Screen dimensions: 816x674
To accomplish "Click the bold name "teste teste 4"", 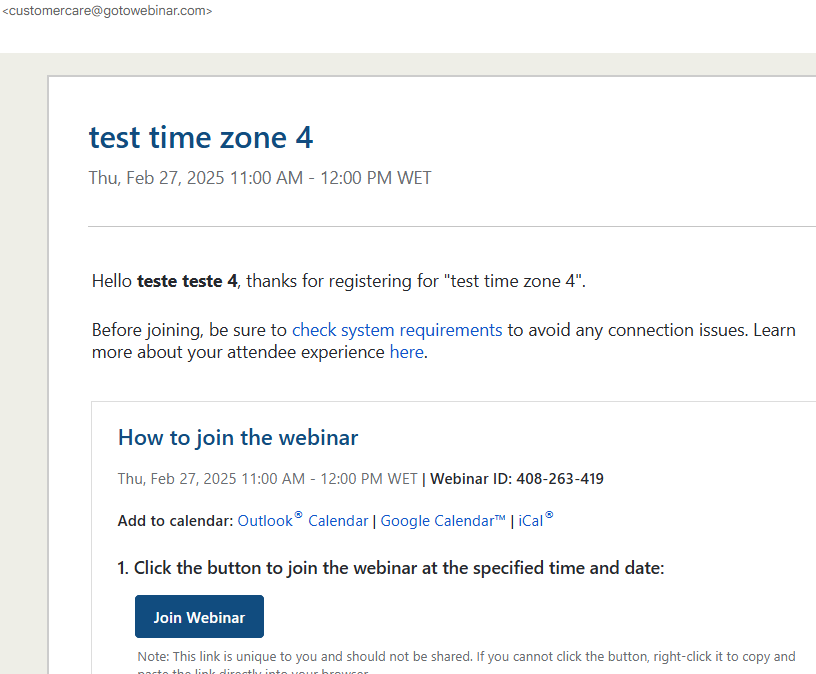I will click(x=187, y=281).
